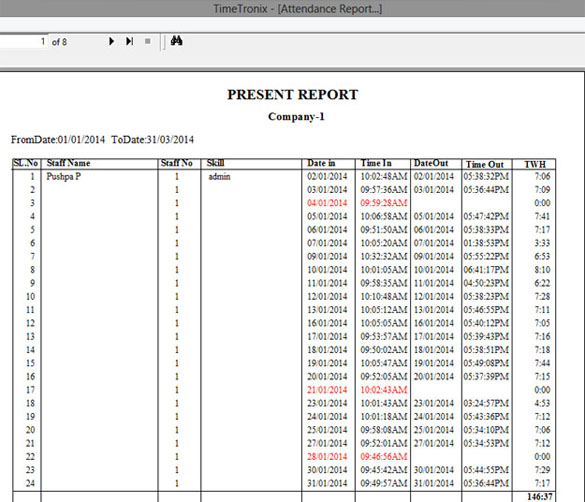Viewport: 585px width, 502px height.
Task: Open find text binoculars icon
Action: (x=176, y=41)
